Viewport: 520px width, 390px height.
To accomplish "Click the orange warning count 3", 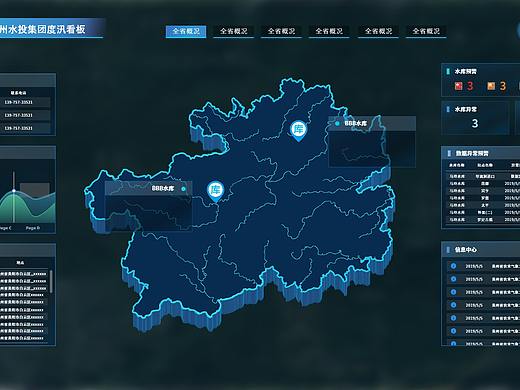I will [502, 86].
